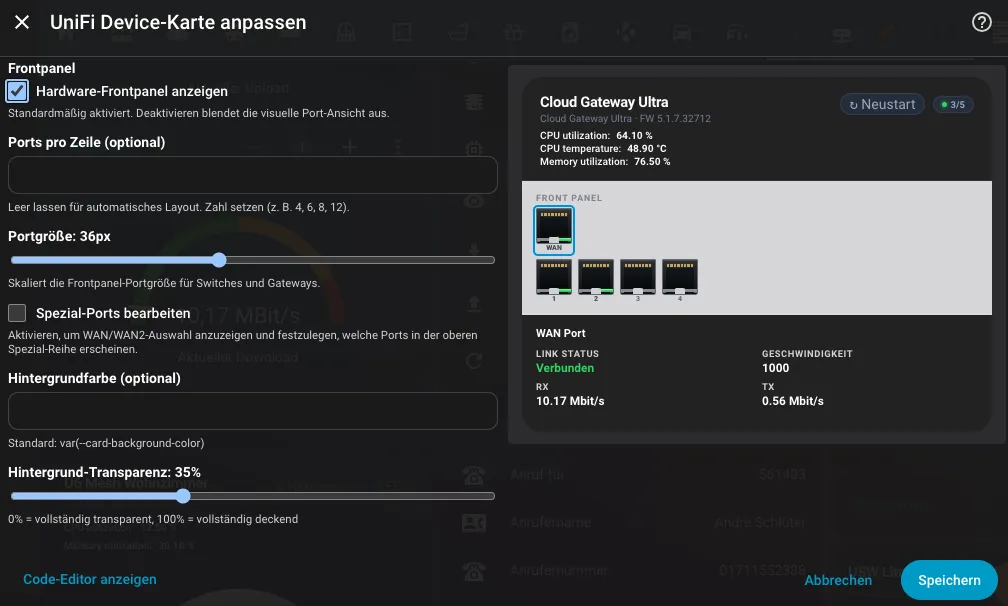
Task: Click Neustart button on Cloud Gateway card
Action: 882,104
